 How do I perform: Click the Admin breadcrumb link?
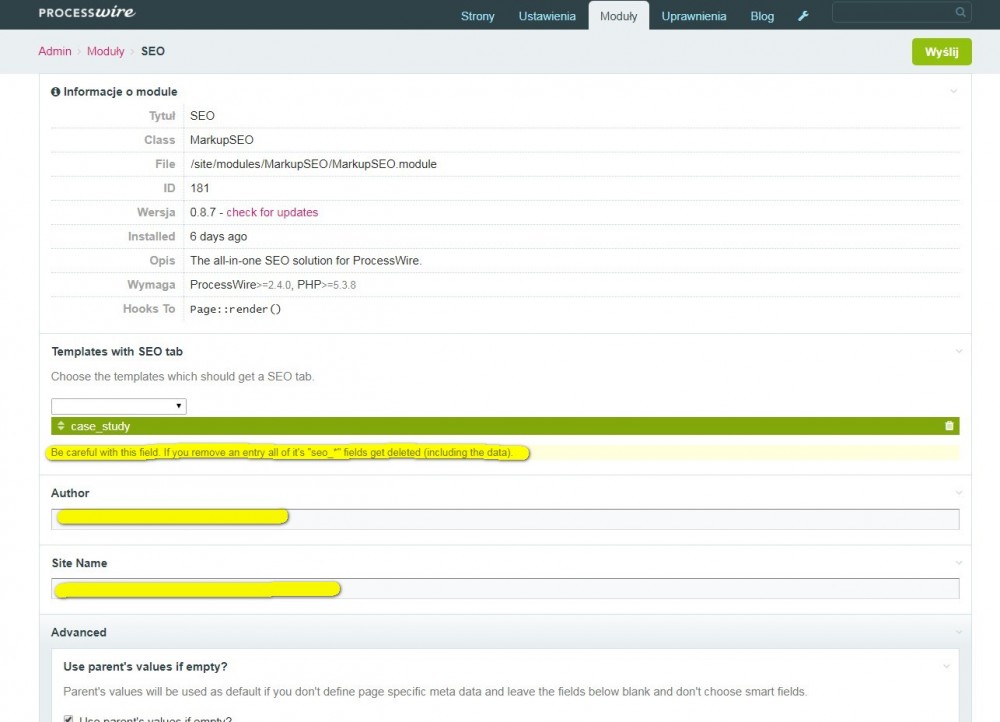click(x=55, y=51)
